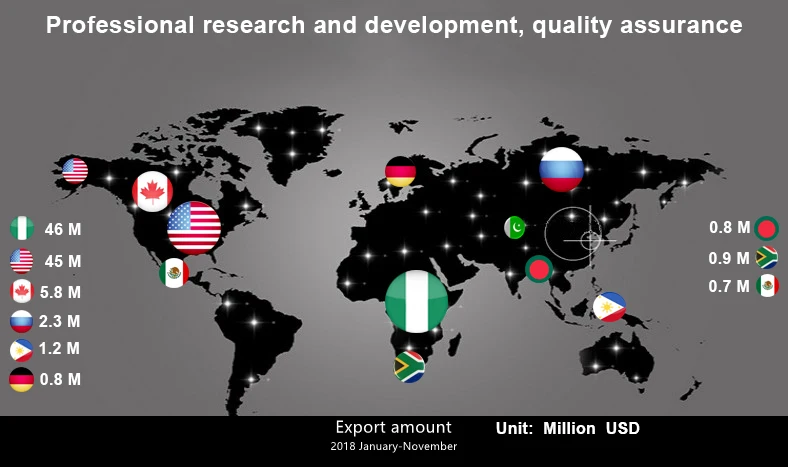
Task: Select the large US flag on the map
Action: pyautogui.click(x=194, y=228)
